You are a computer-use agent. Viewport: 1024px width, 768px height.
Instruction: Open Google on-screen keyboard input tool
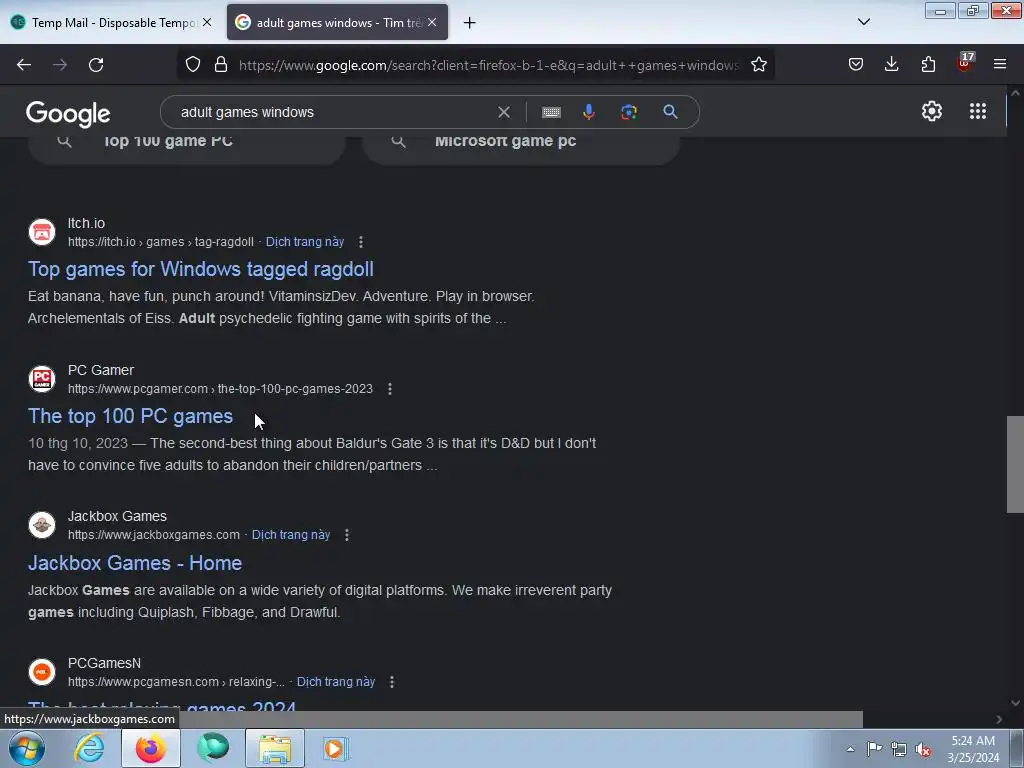coord(551,112)
